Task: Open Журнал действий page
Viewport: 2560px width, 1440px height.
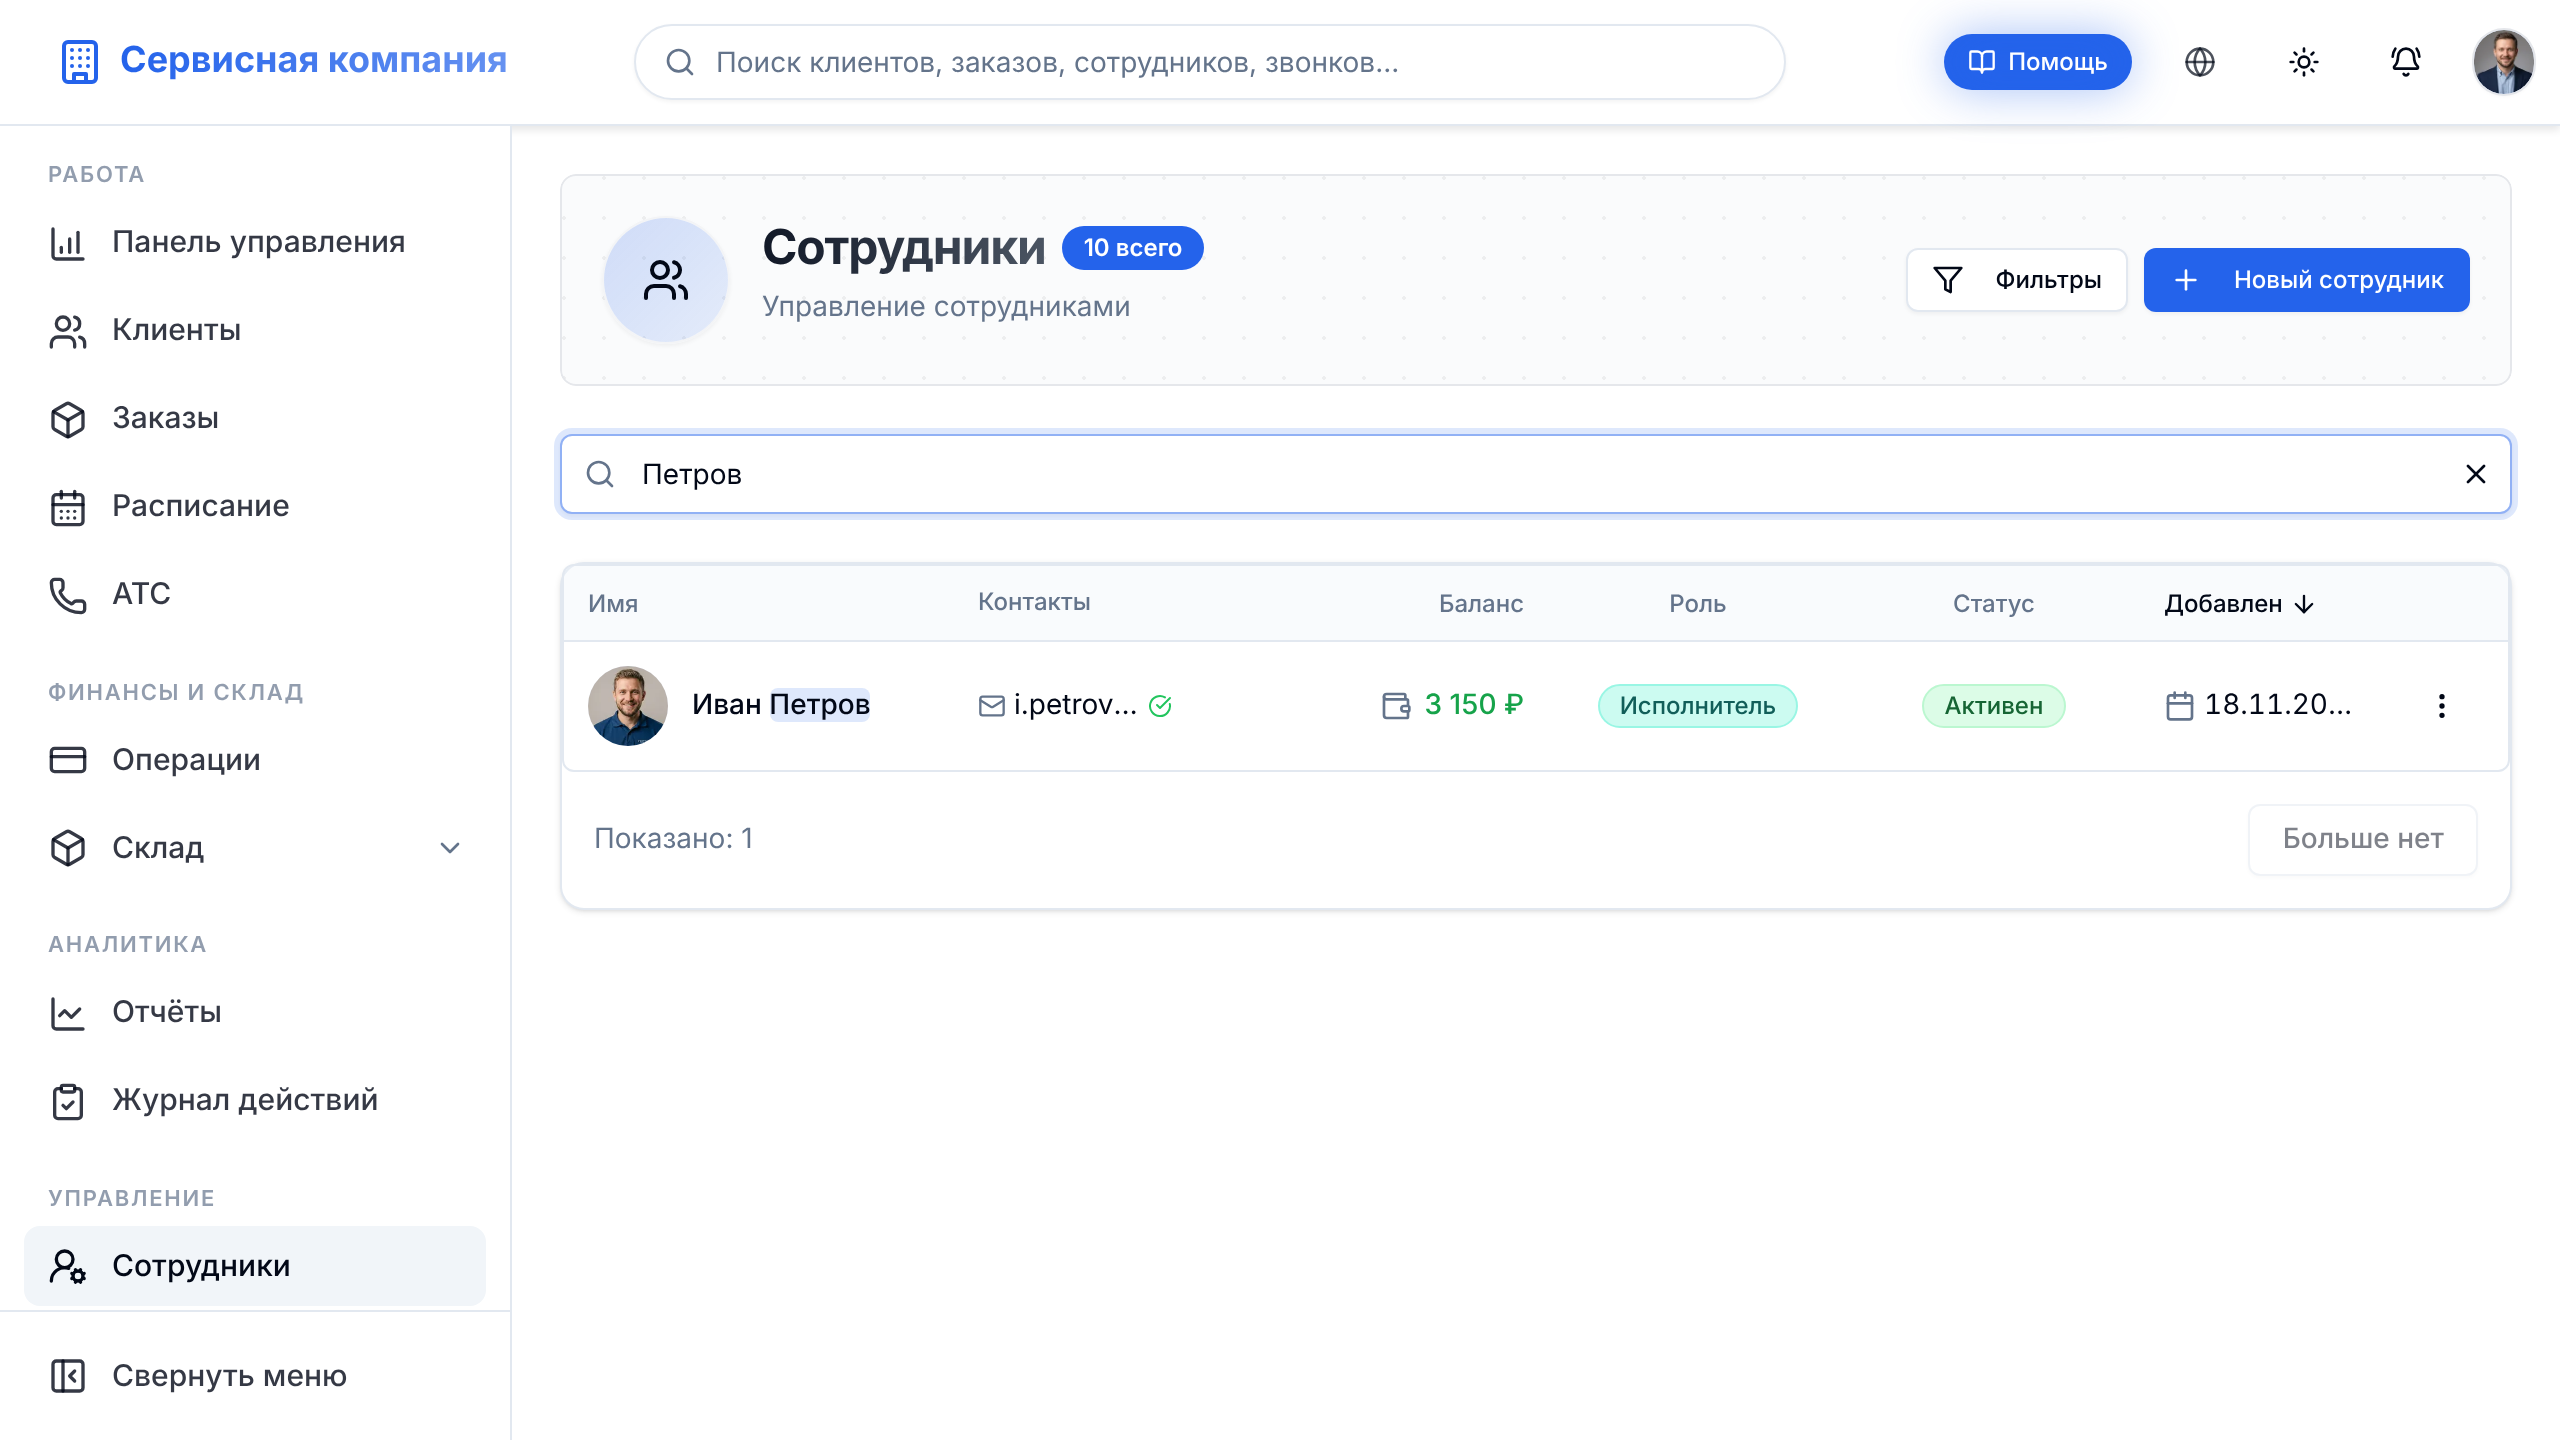Action: [x=255, y=1100]
